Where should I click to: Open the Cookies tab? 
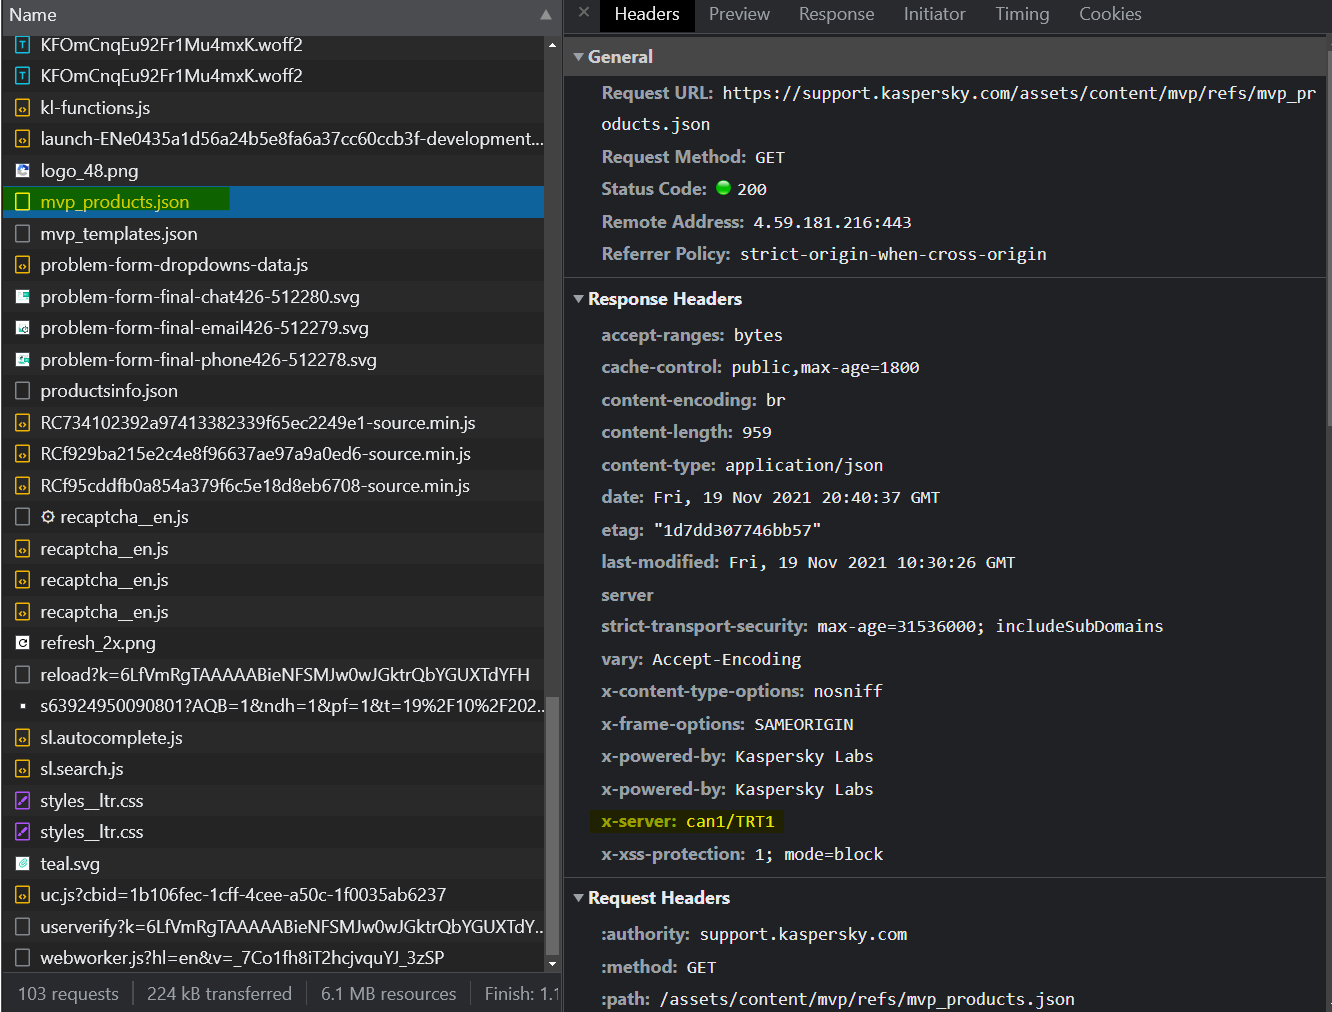[1109, 14]
